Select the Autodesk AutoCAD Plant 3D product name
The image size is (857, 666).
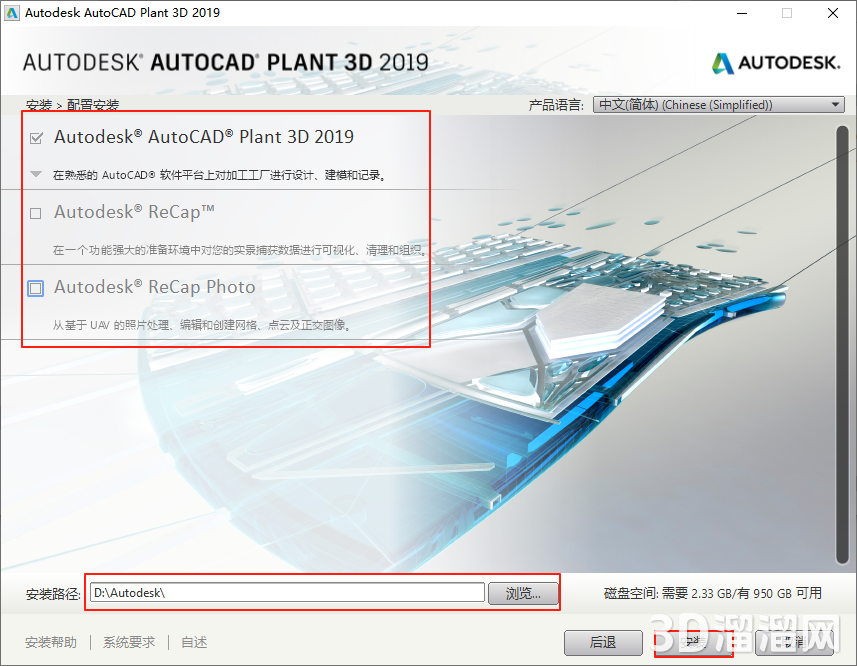pos(205,137)
